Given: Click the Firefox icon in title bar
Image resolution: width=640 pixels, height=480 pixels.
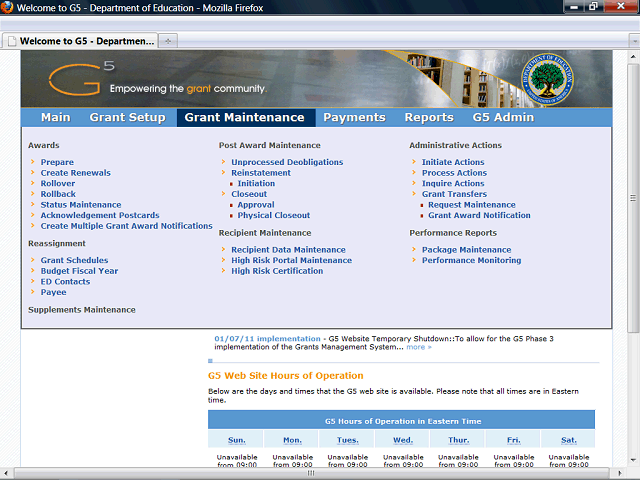Looking at the screenshot, I should [x=8, y=7].
